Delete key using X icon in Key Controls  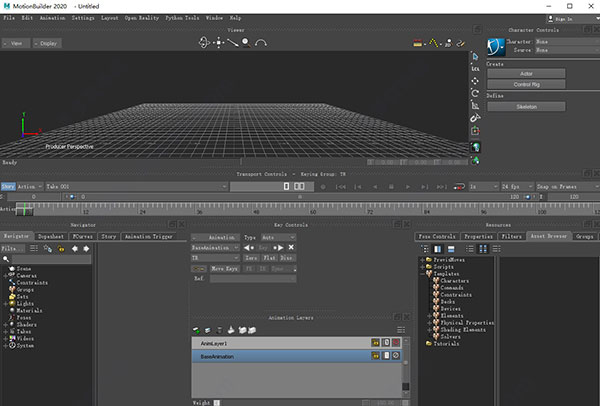tap(291, 246)
